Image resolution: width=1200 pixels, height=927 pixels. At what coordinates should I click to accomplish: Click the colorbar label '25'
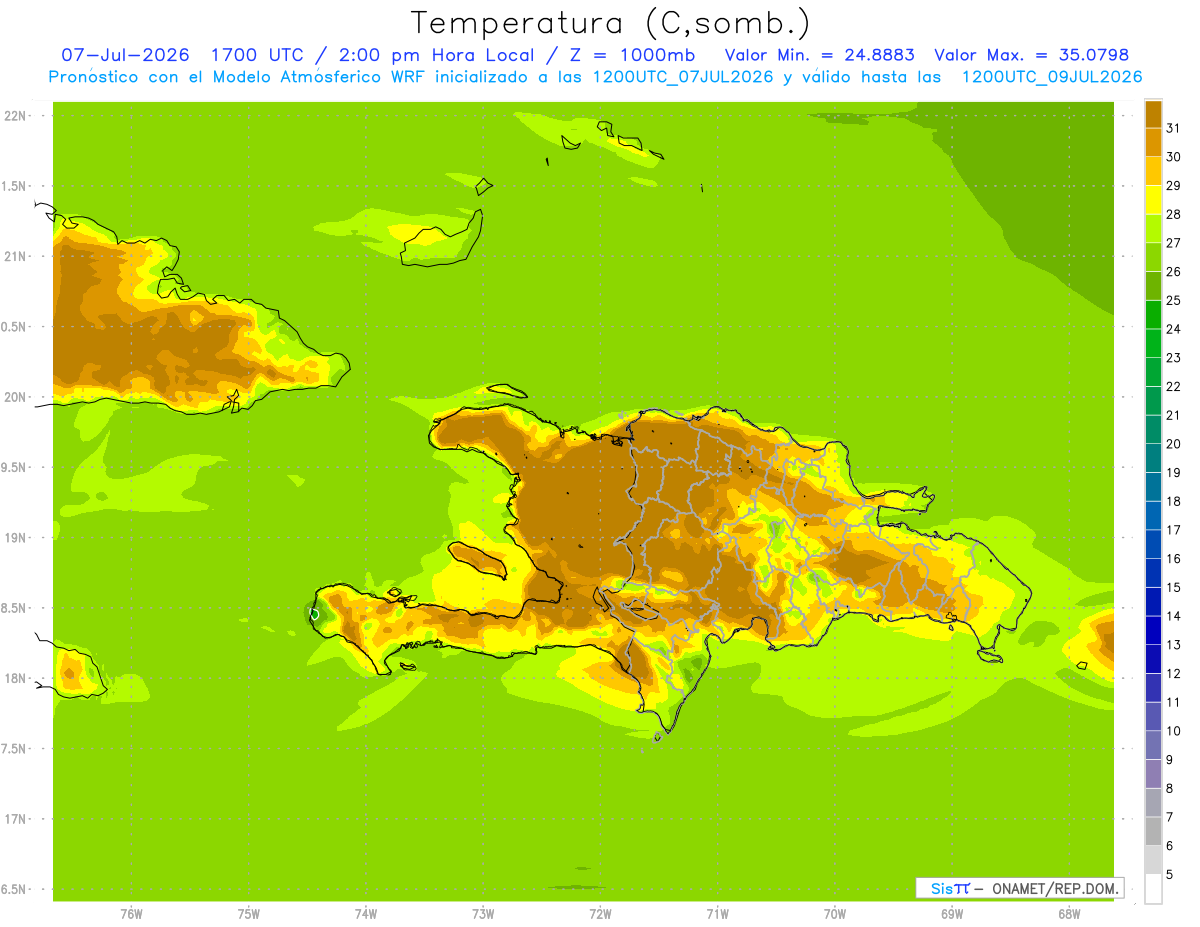click(x=1174, y=300)
